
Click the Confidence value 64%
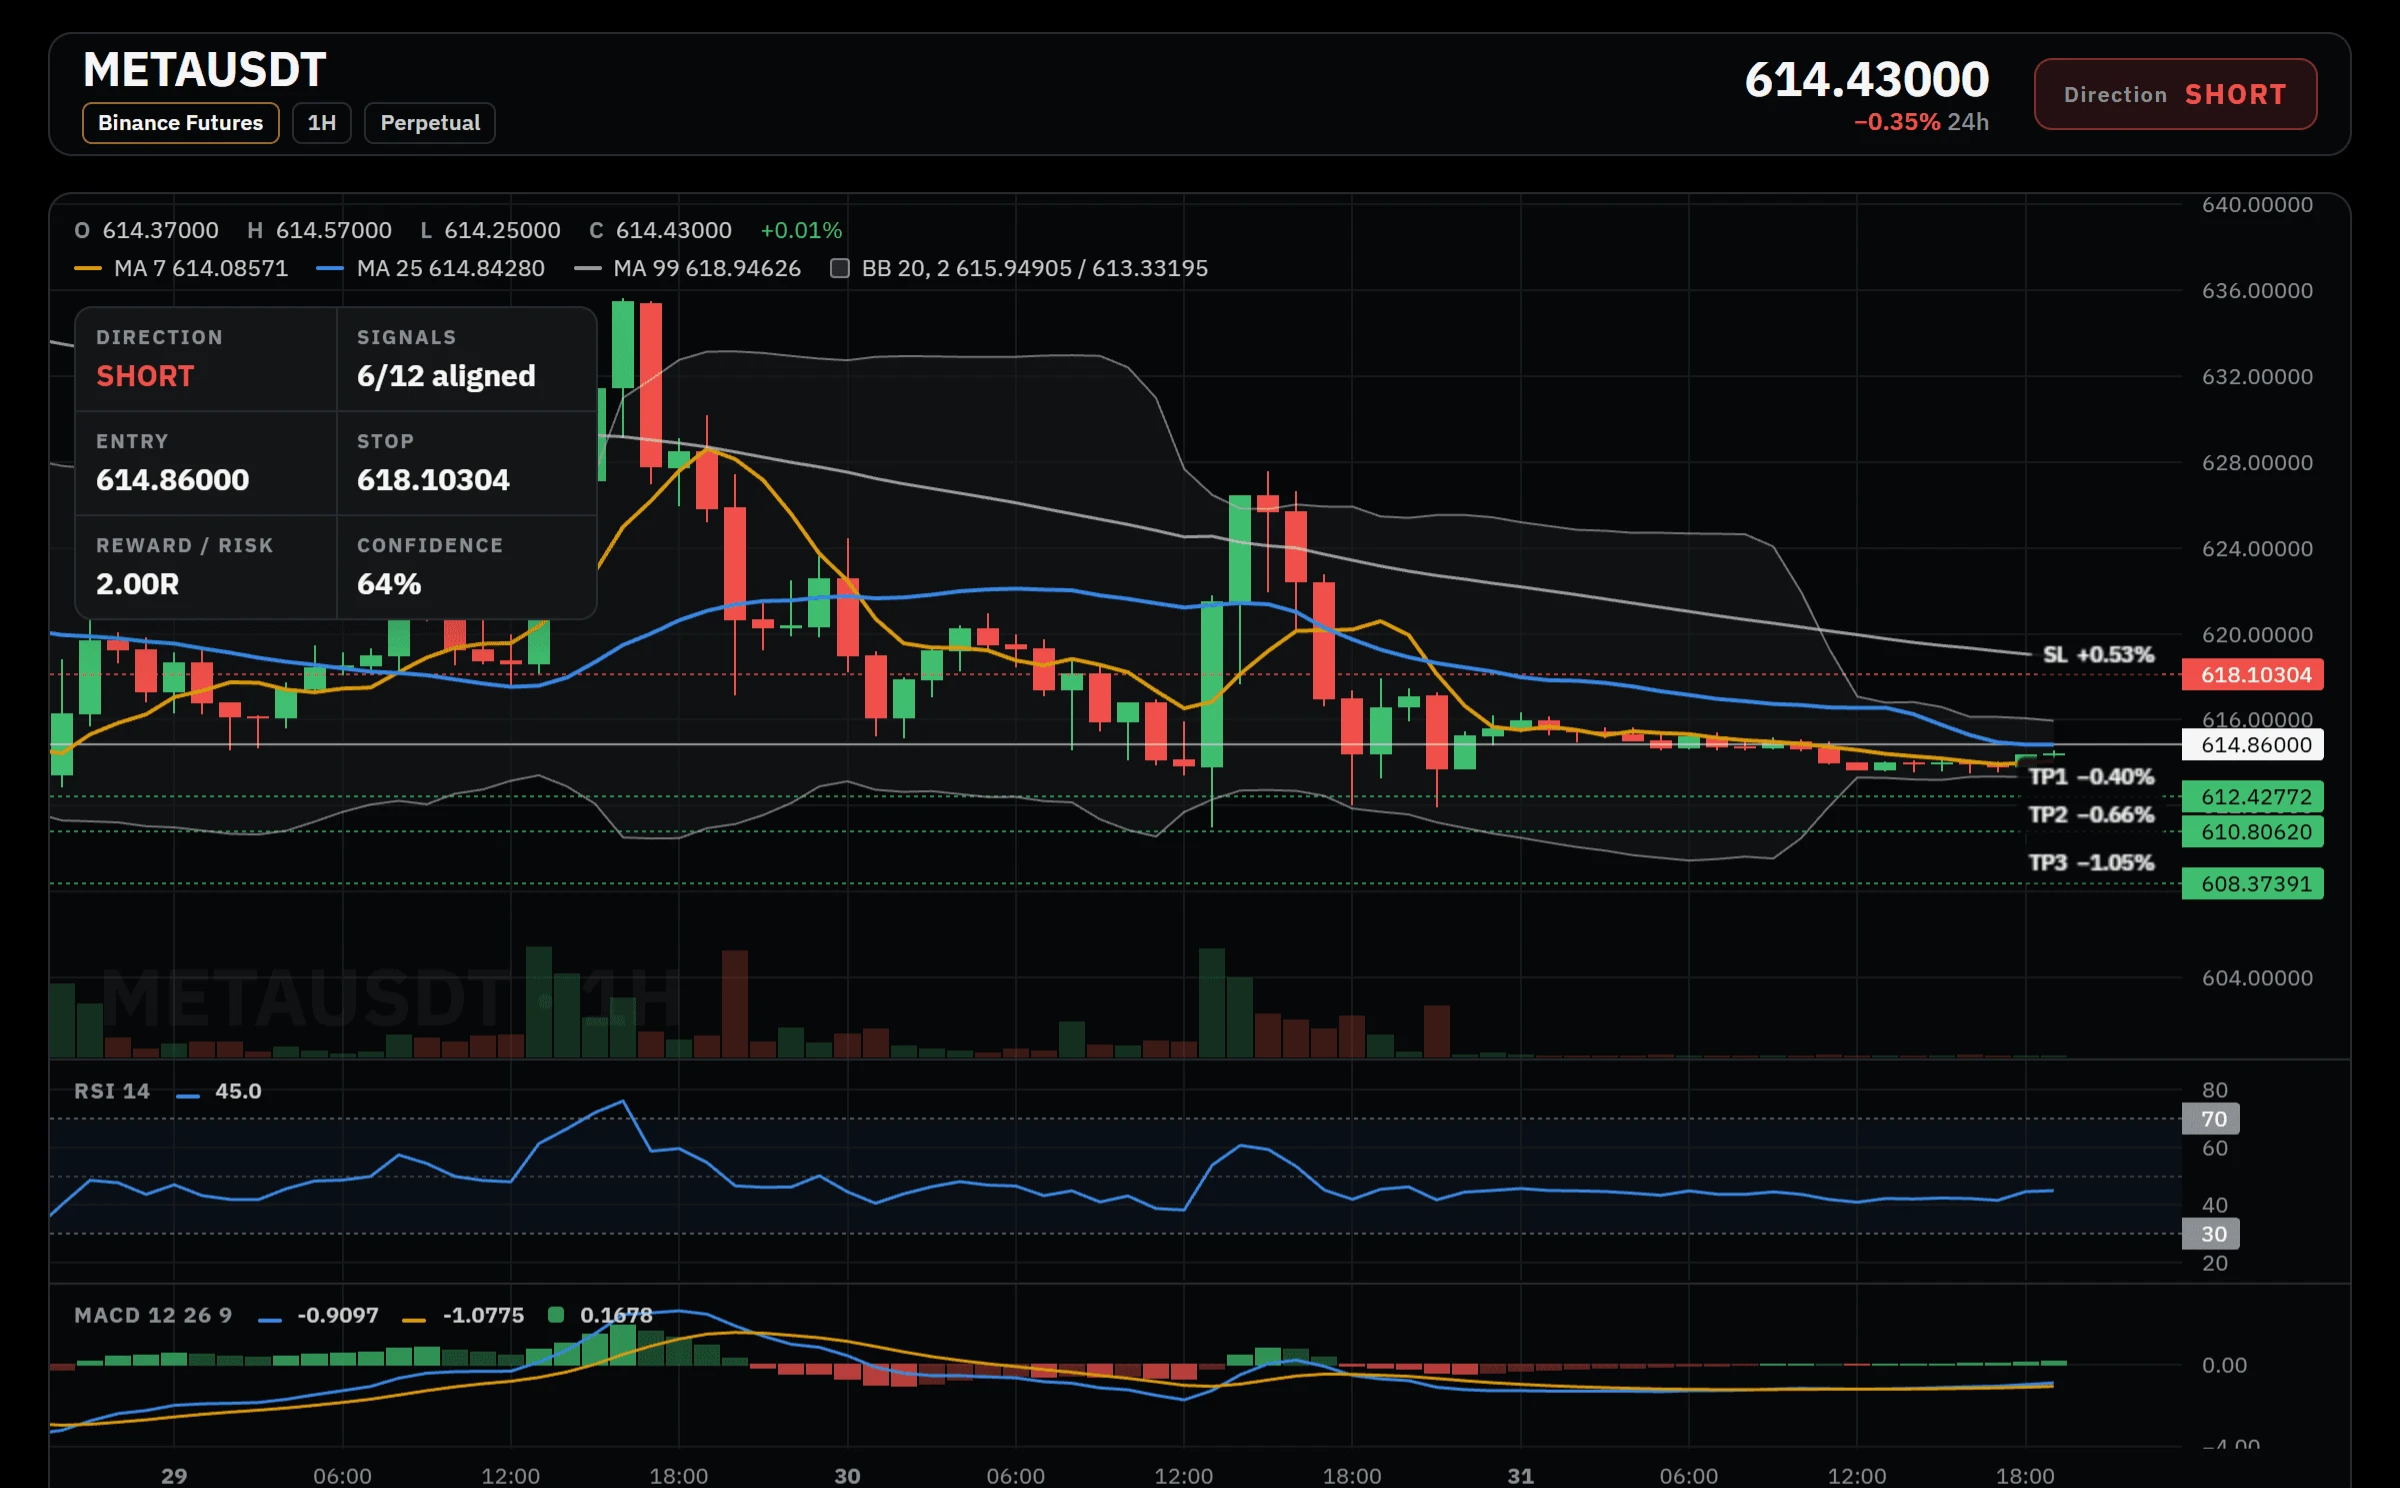(389, 584)
